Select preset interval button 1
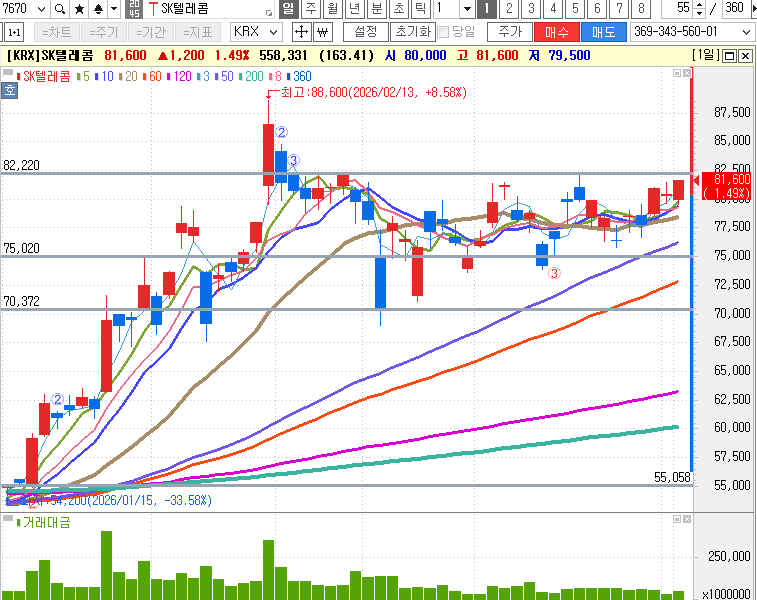The width and height of the screenshot is (757, 600). (487, 9)
